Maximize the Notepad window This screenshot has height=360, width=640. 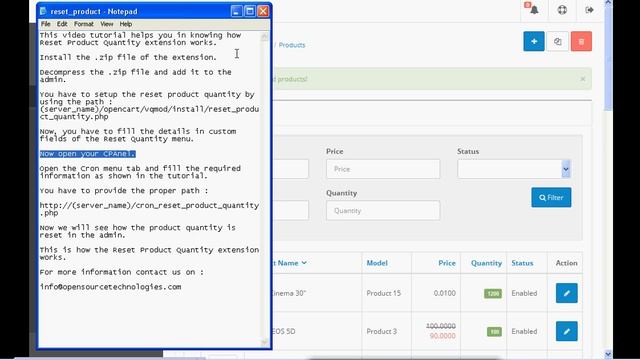click(x=250, y=11)
